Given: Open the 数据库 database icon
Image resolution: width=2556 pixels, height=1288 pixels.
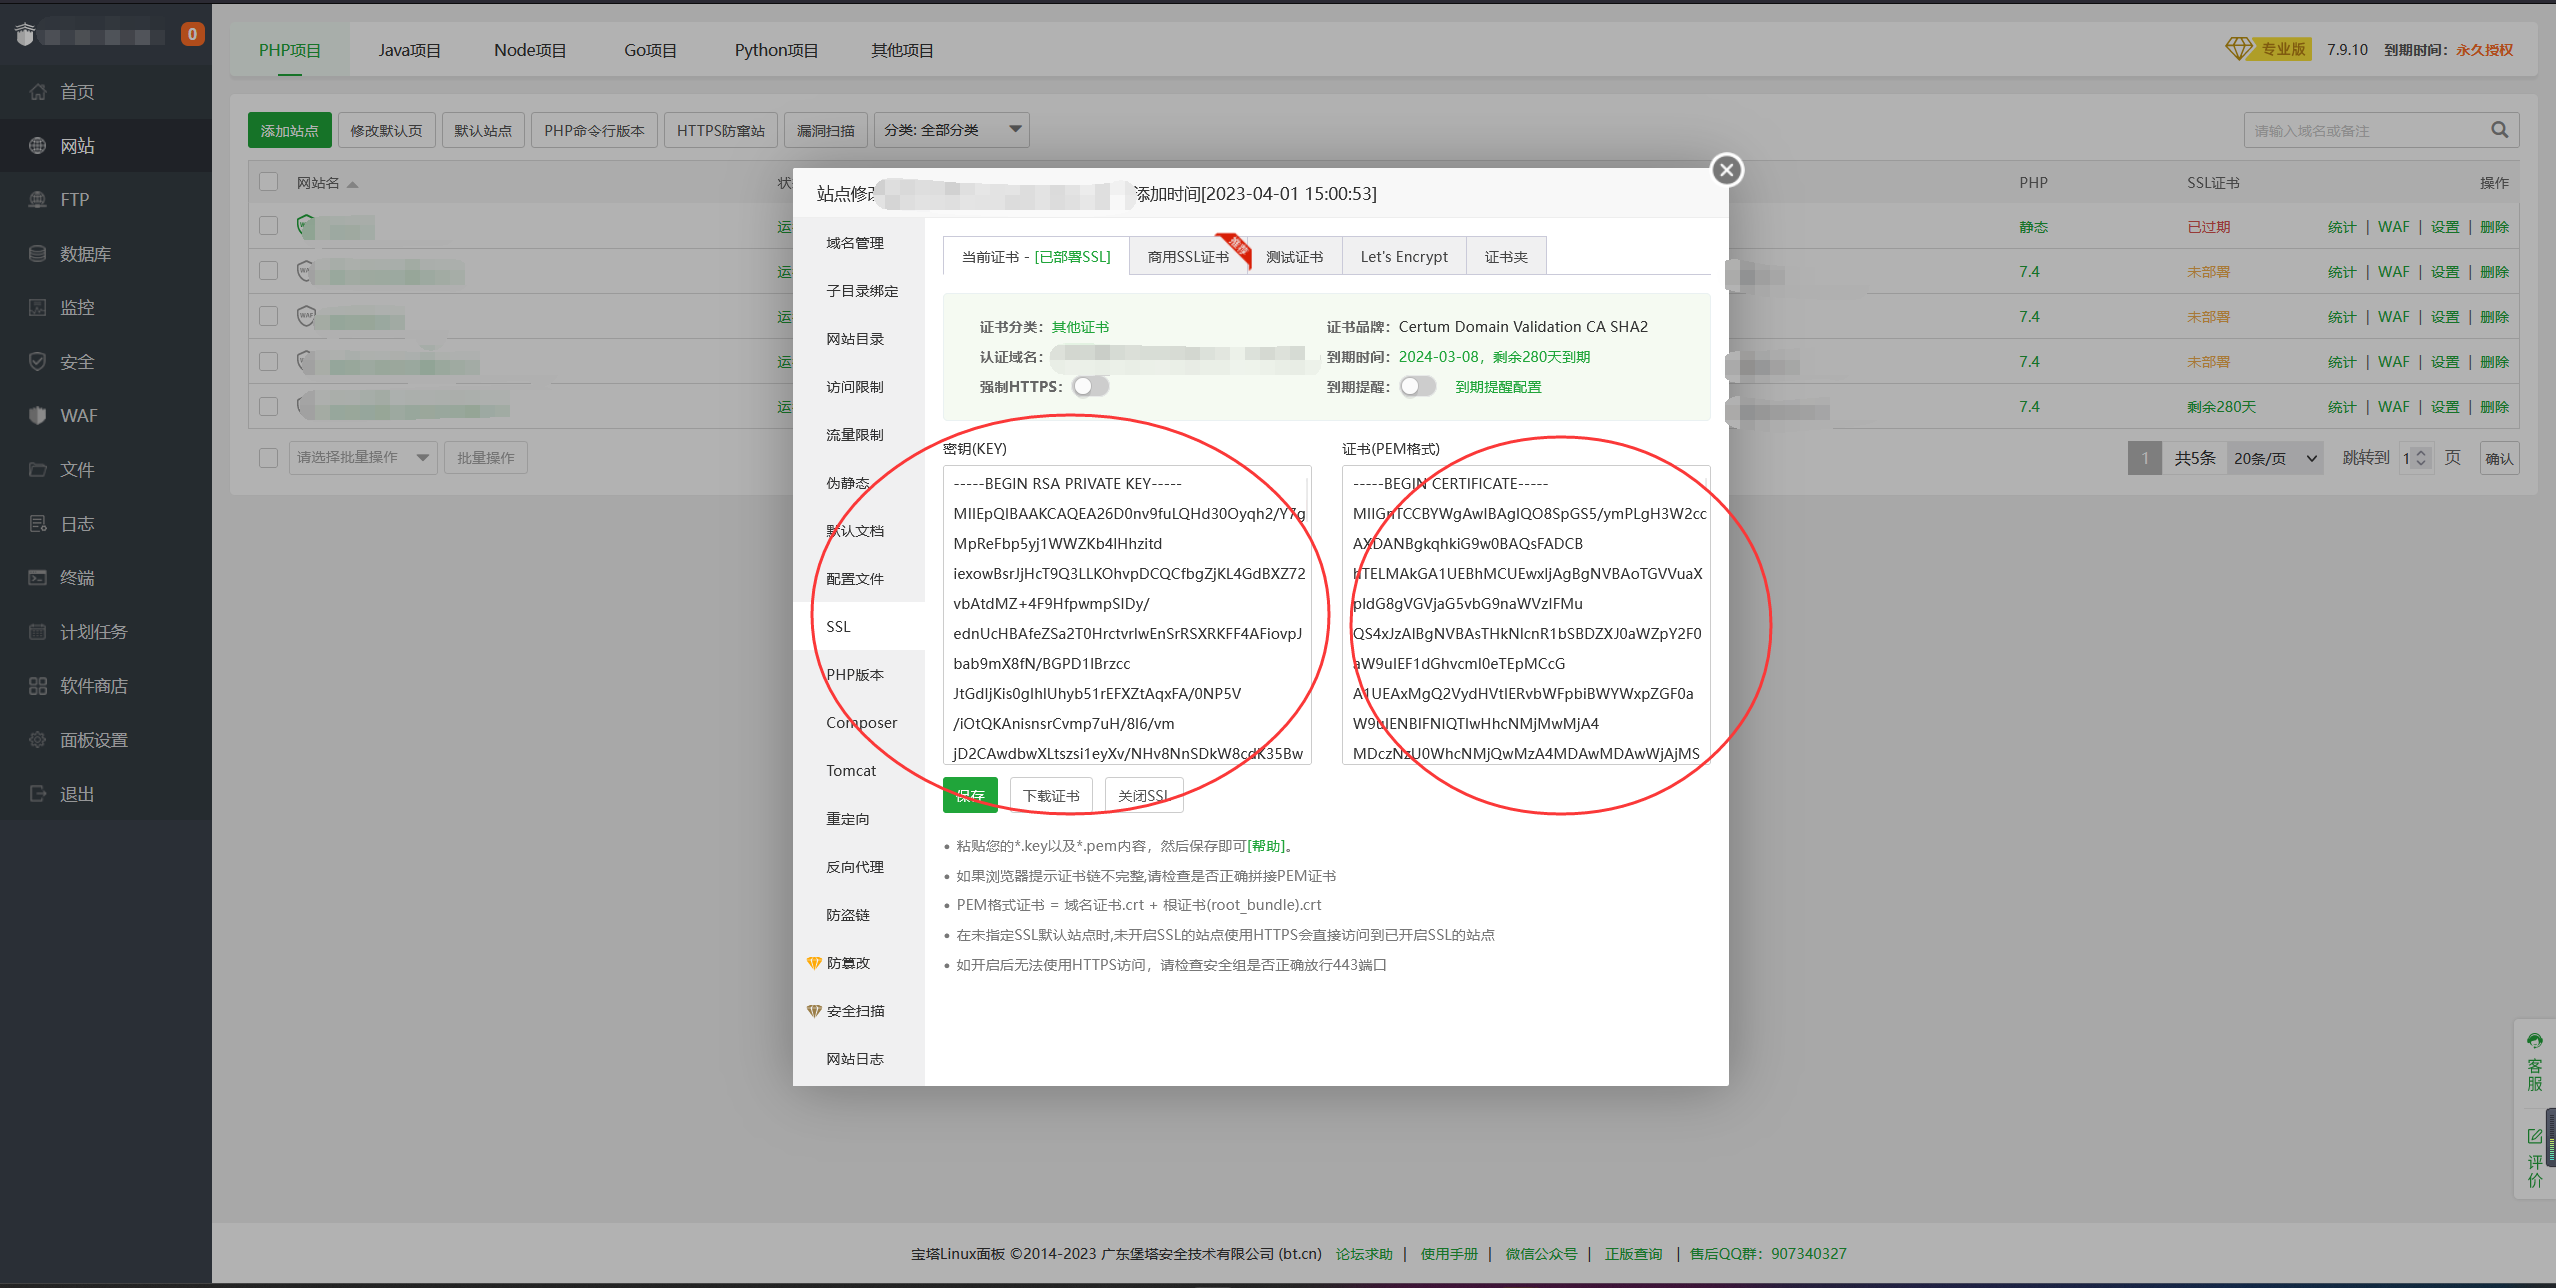Looking at the screenshot, I should 38,254.
